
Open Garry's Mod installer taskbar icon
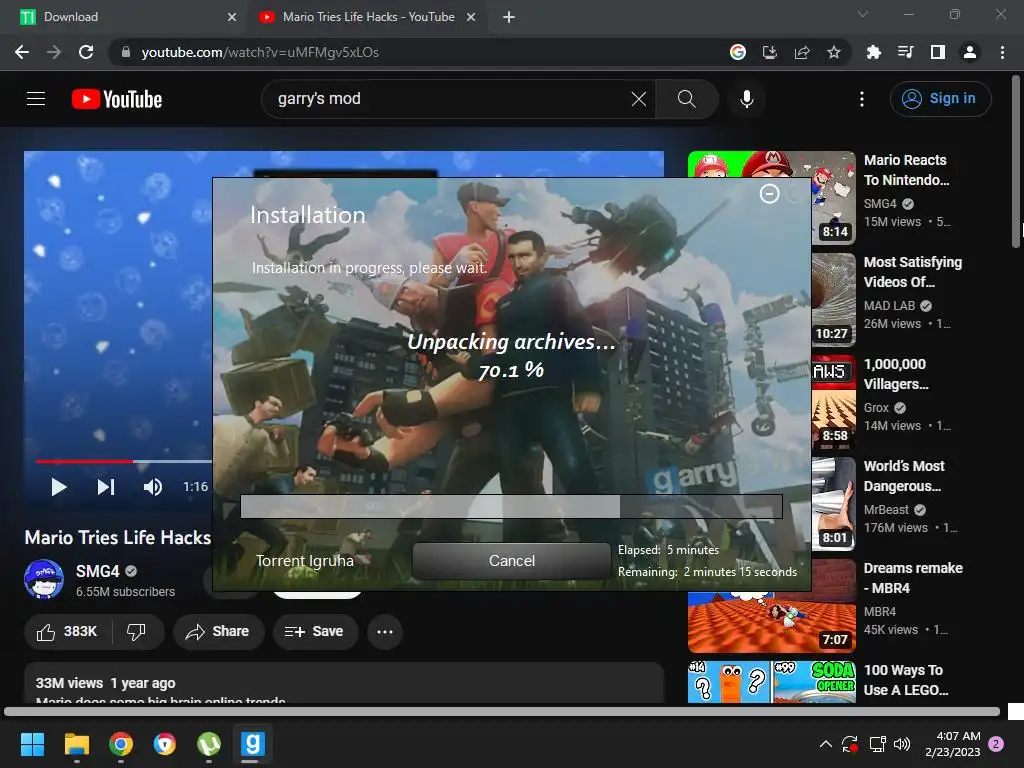[x=253, y=744]
